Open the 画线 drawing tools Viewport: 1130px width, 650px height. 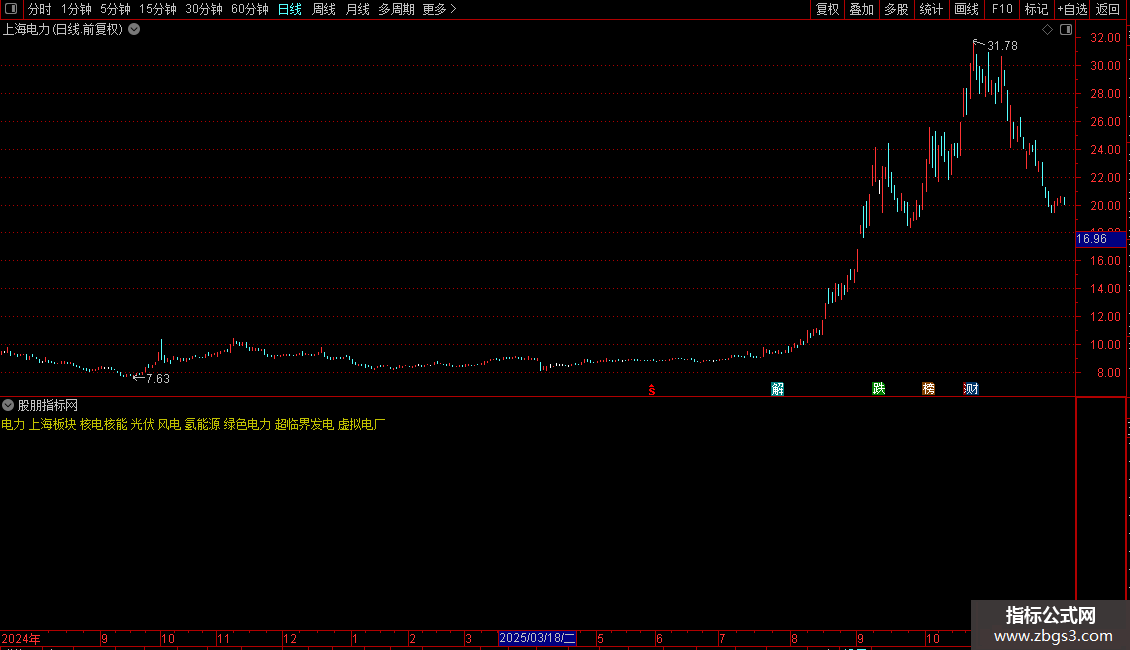tap(966, 9)
